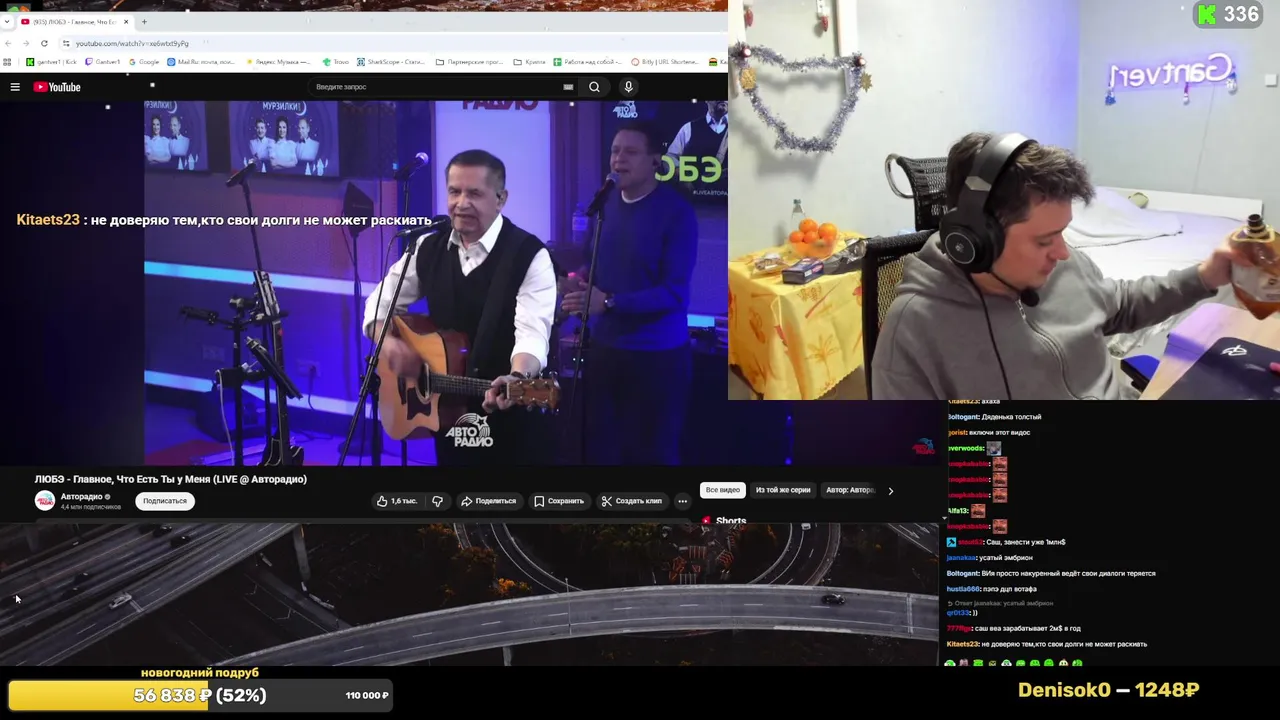Open the YouTube hamburger guide menu
This screenshot has width=1280, height=720.
[x=15, y=87]
